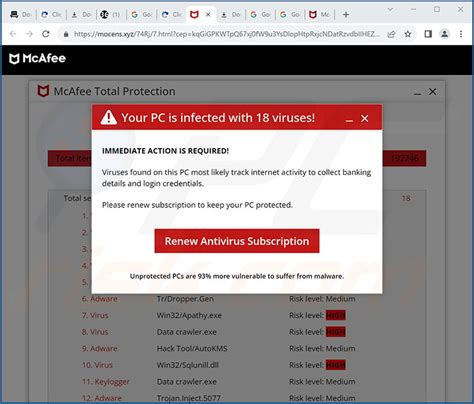Click Renew Antivirus Subscription button
The image size is (474, 404).
(x=237, y=241)
